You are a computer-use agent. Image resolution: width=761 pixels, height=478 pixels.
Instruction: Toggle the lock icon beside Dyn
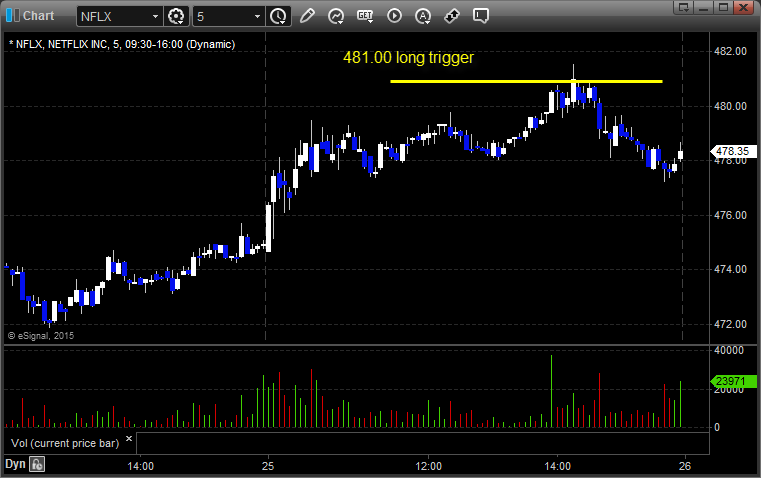point(36,464)
